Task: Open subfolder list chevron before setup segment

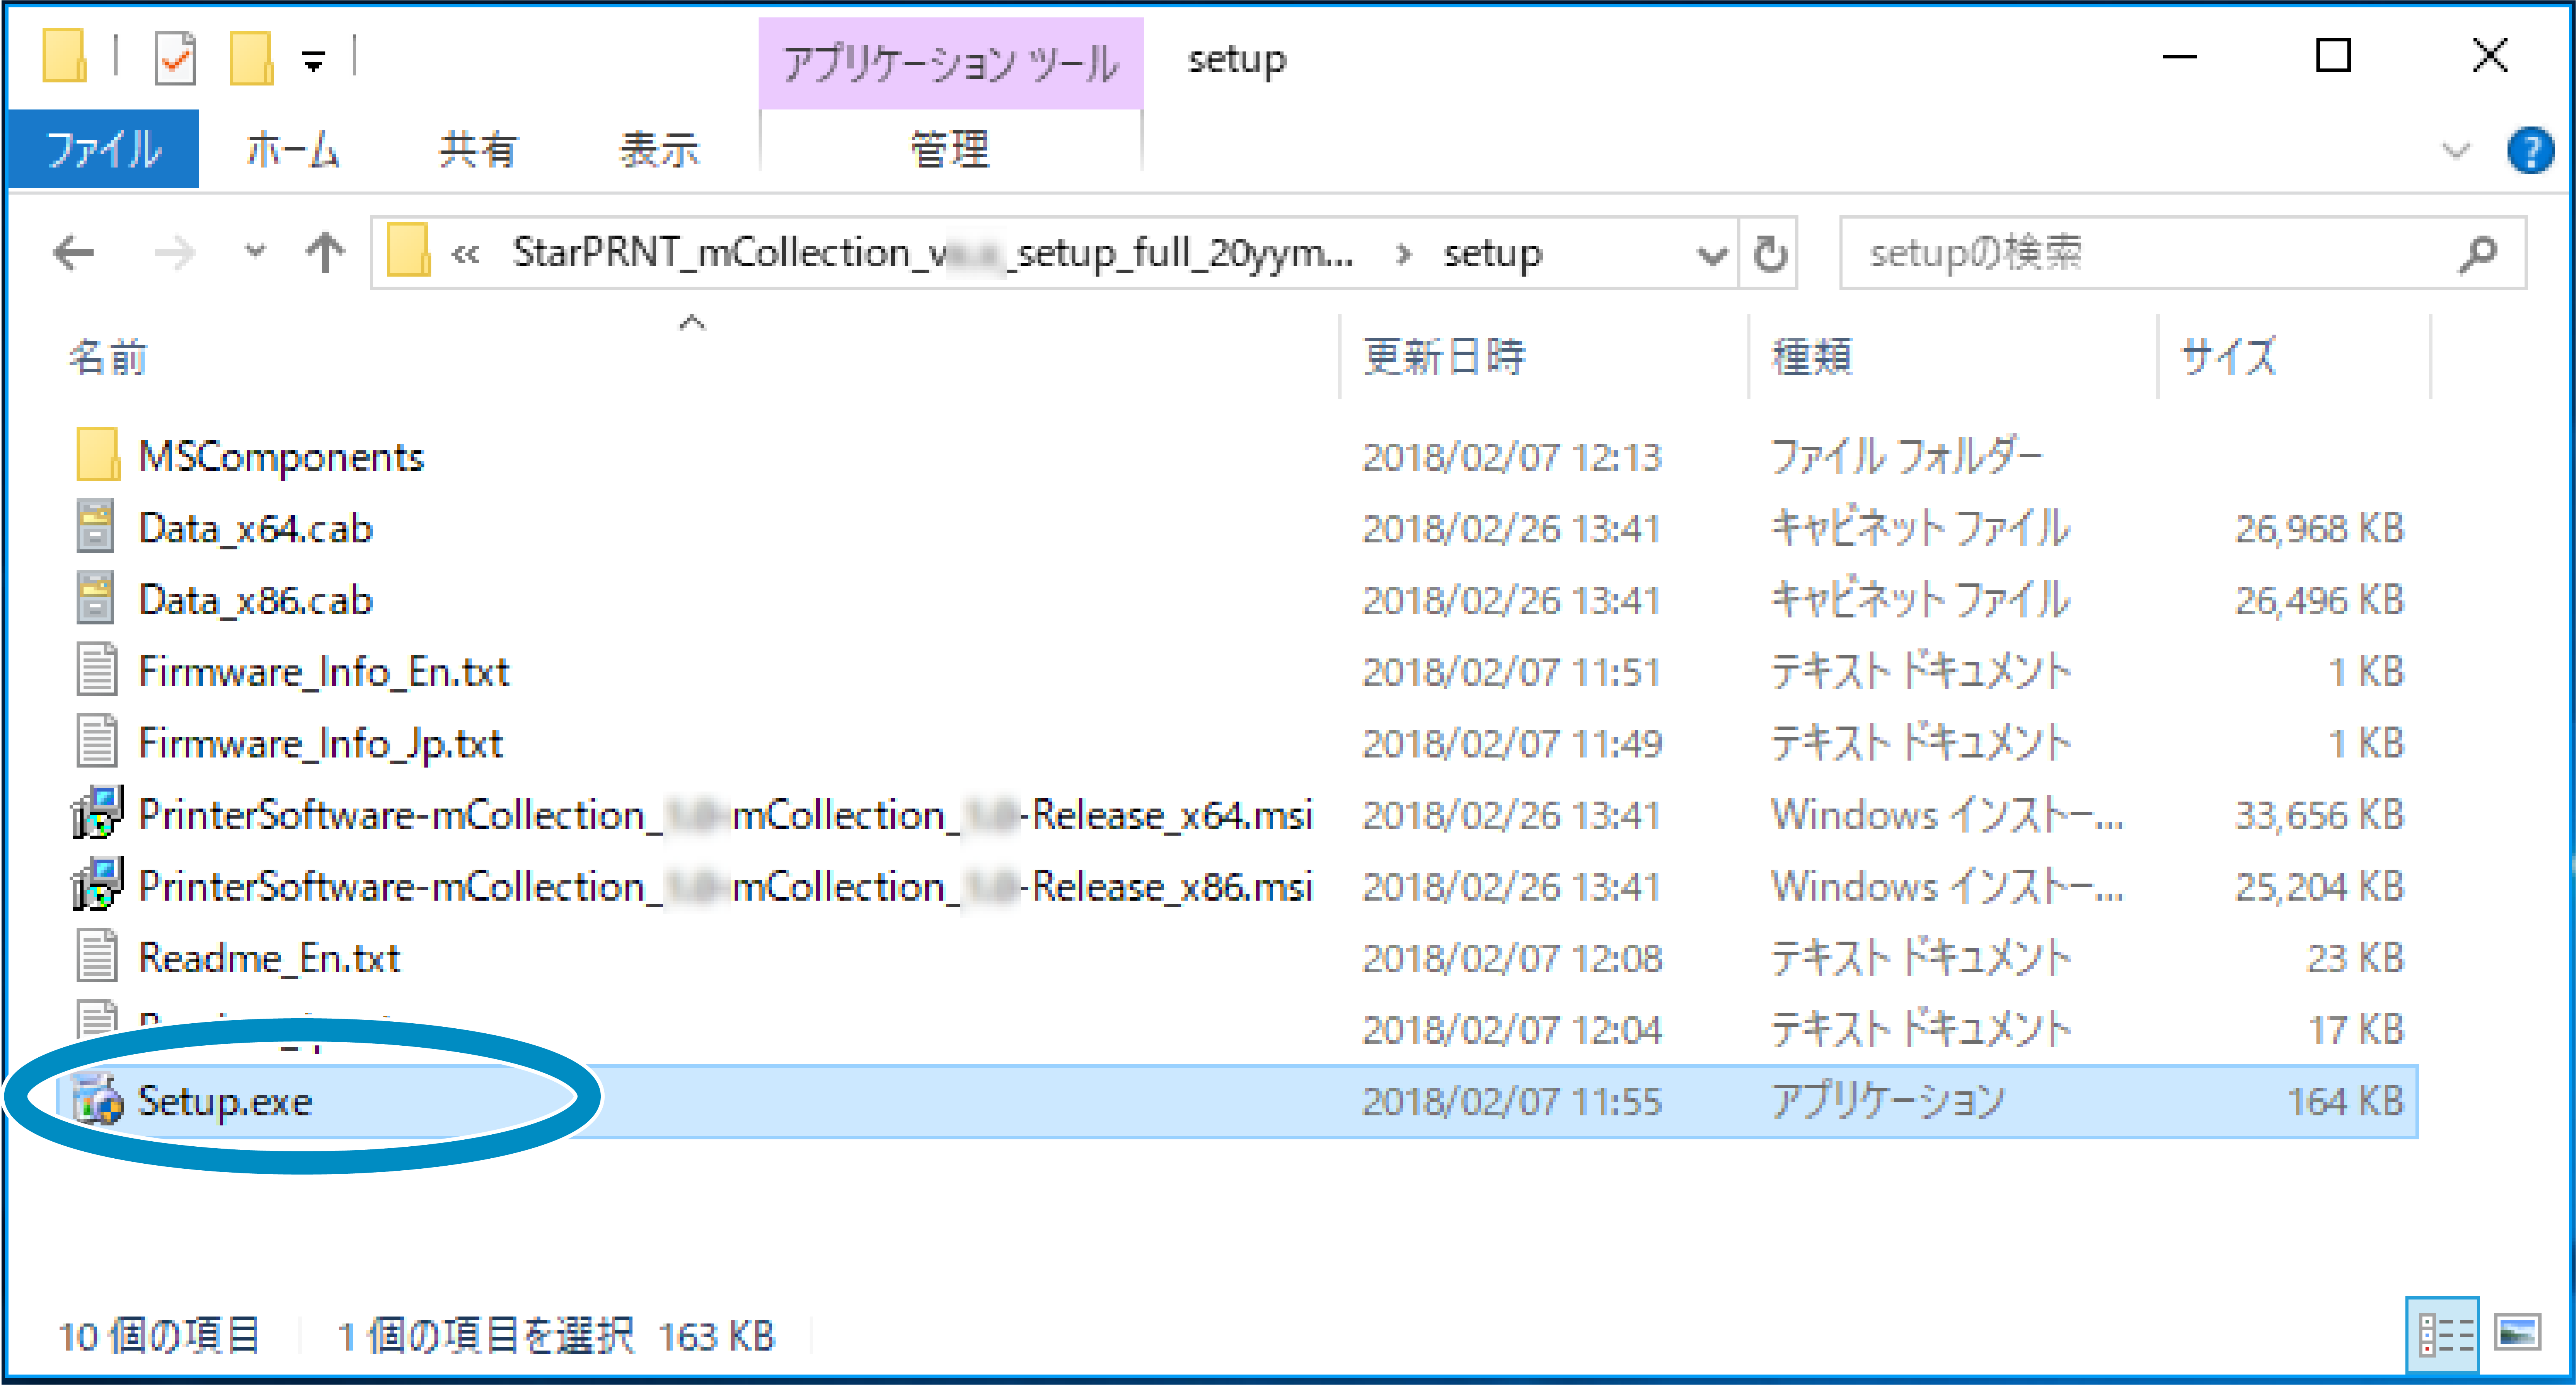Action: [1403, 254]
